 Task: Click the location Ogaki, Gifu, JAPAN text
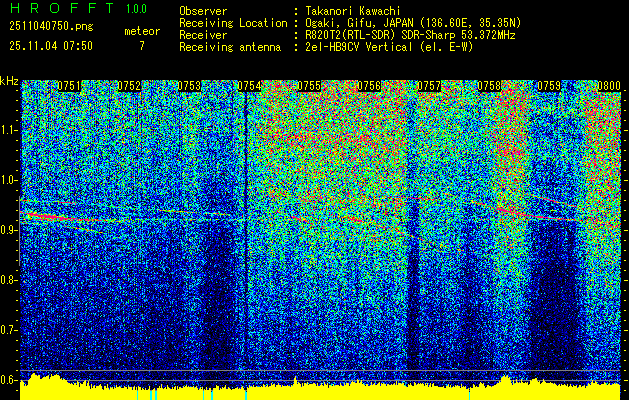coord(413,23)
